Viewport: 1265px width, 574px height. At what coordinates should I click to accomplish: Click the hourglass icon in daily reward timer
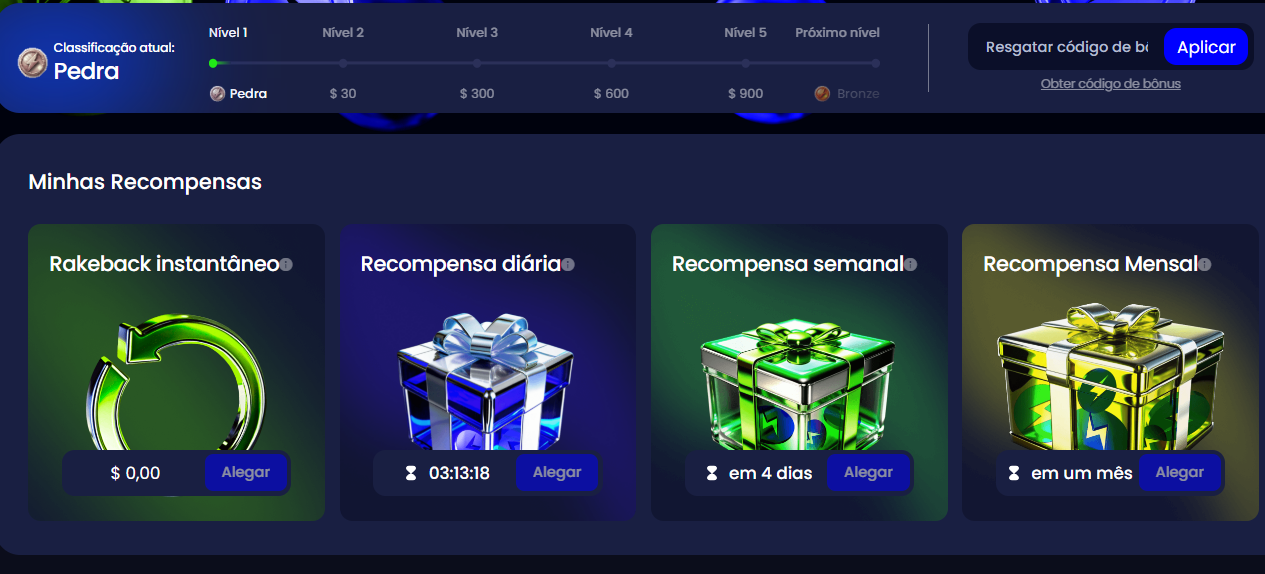coord(410,473)
